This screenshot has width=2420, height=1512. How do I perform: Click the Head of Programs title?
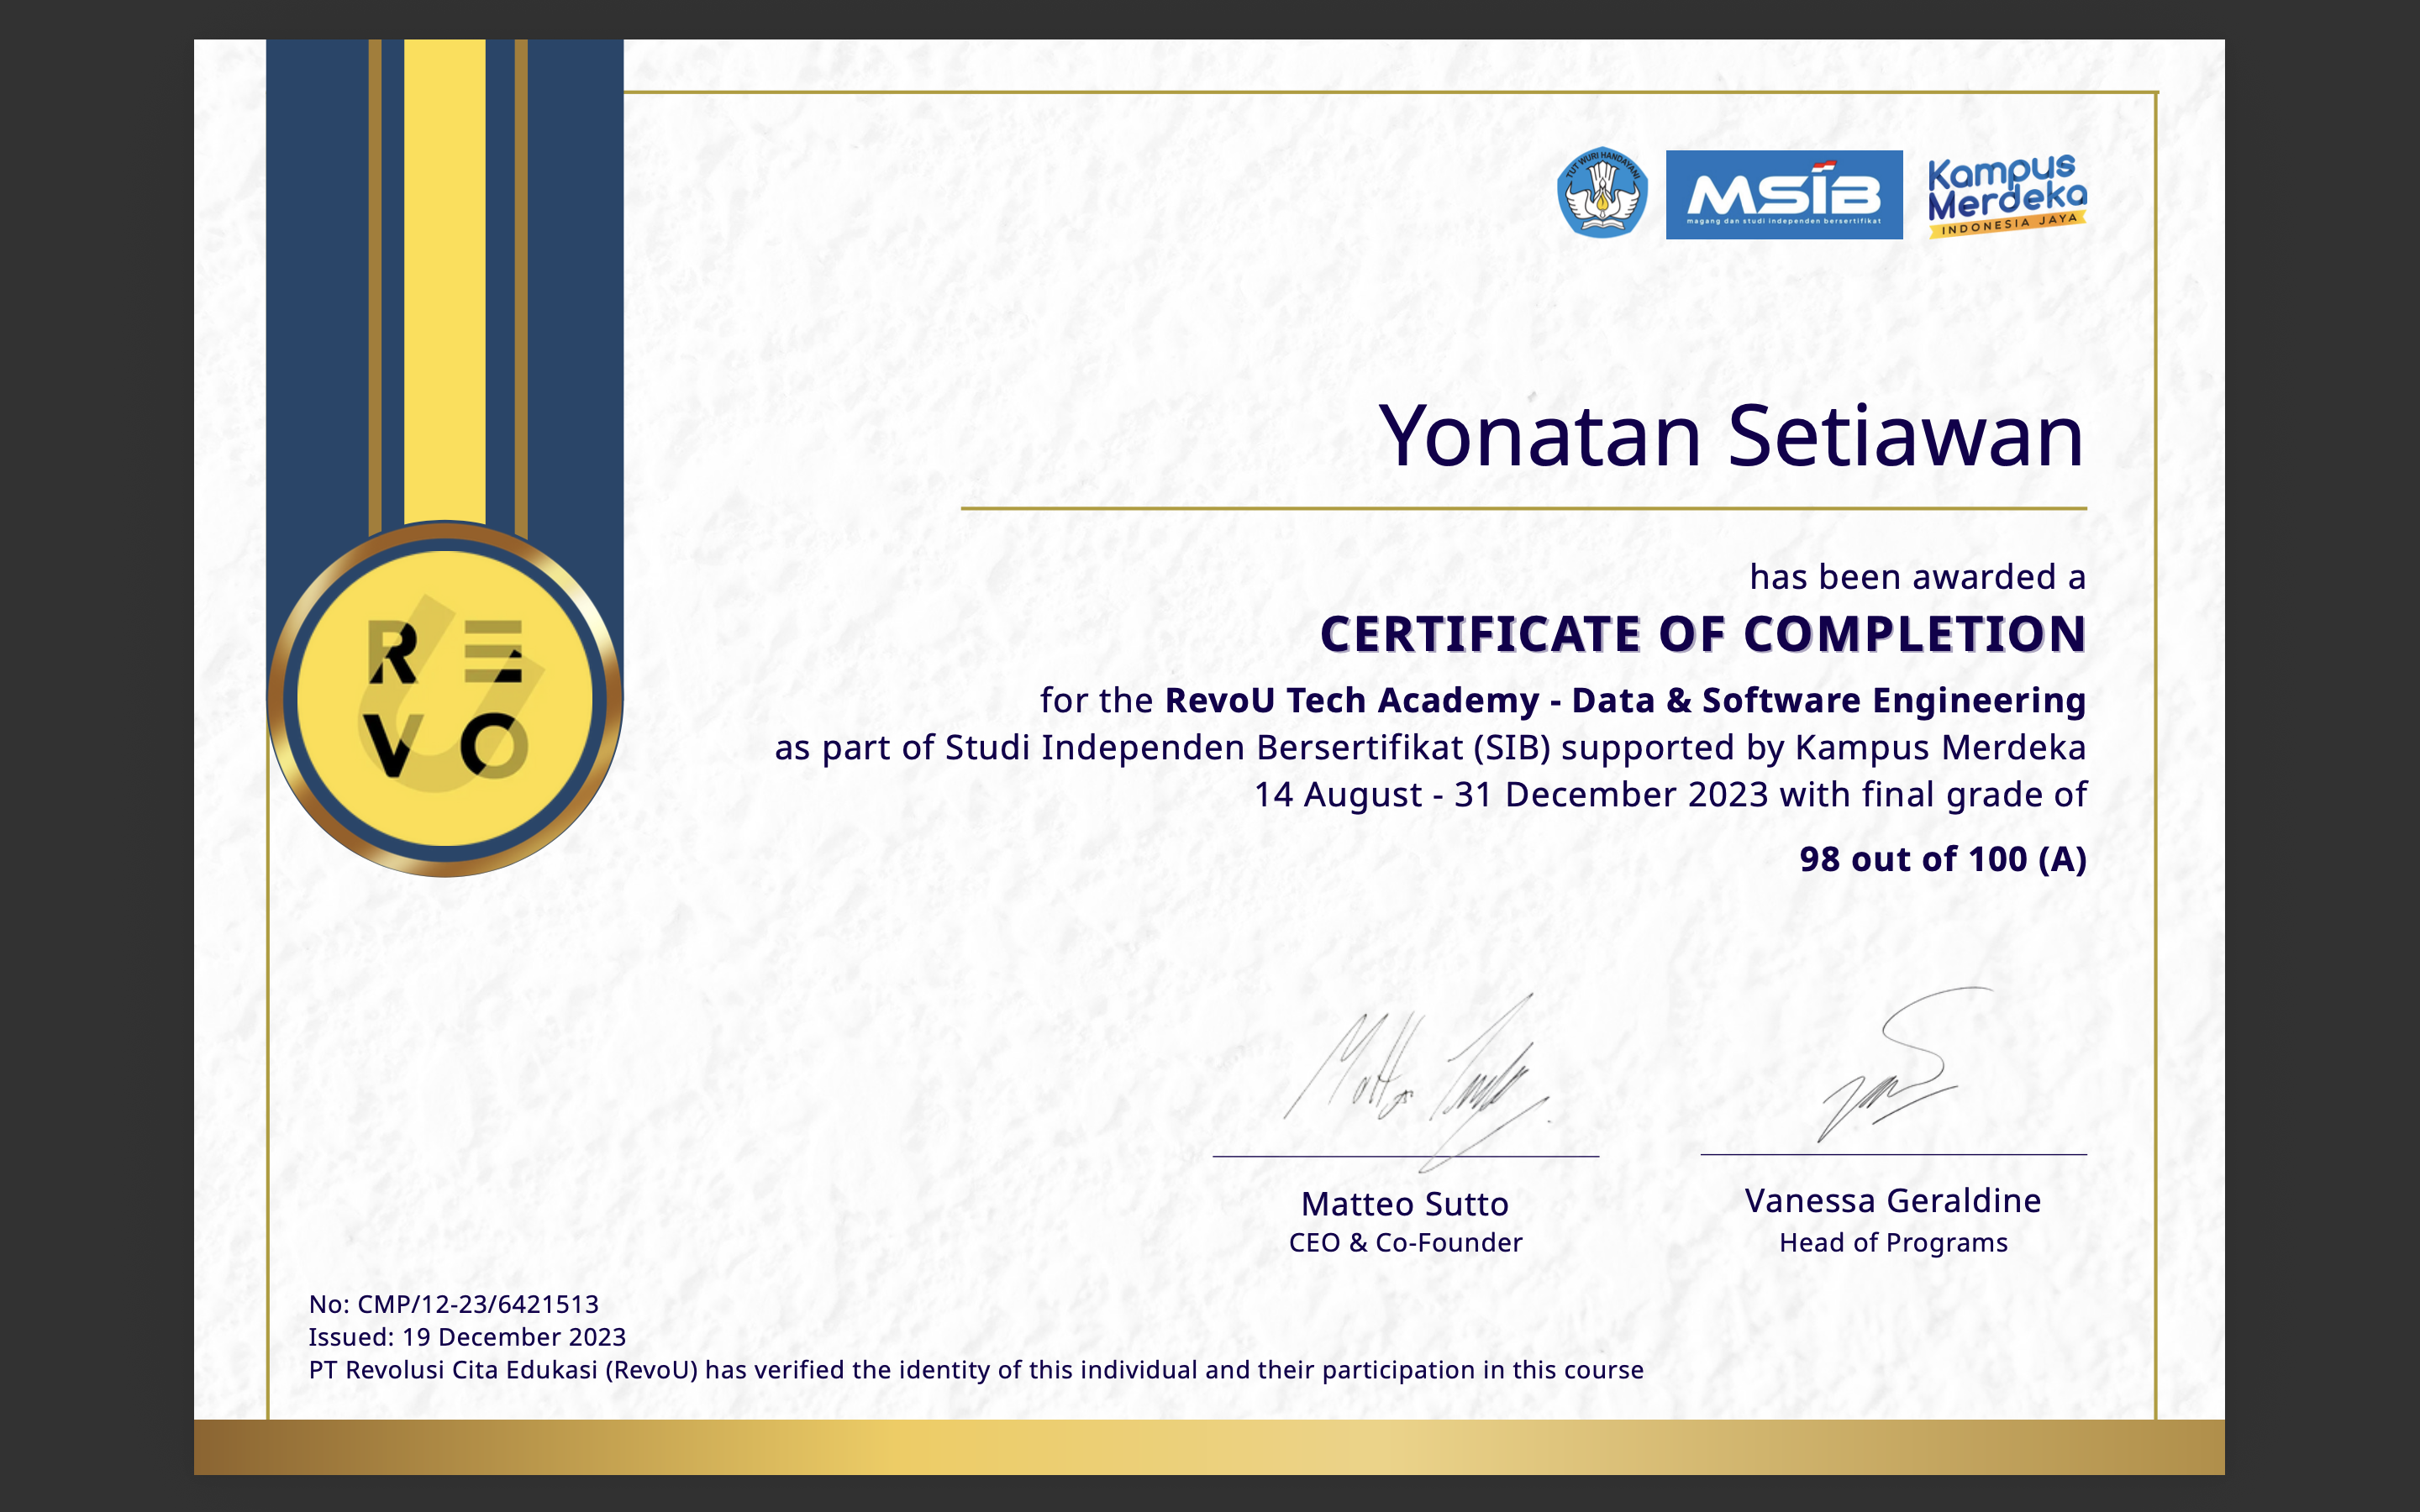pyautogui.click(x=1893, y=1243)
